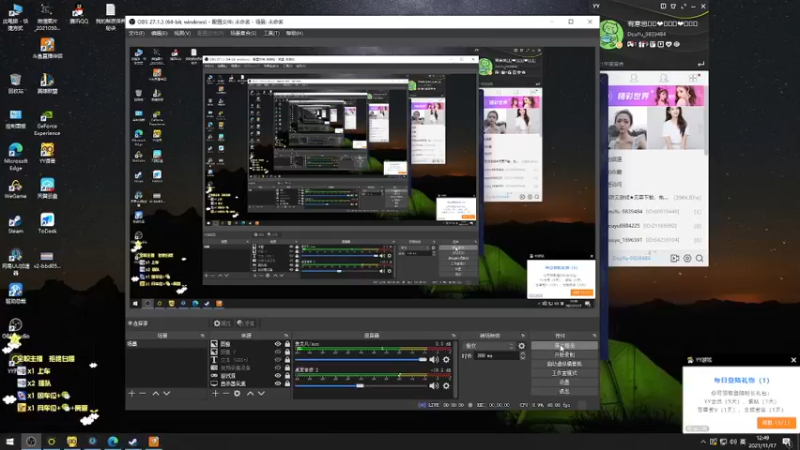Toggle visibility of the display capture source
The image size is (800, 450).
click(x=278, y=383)
